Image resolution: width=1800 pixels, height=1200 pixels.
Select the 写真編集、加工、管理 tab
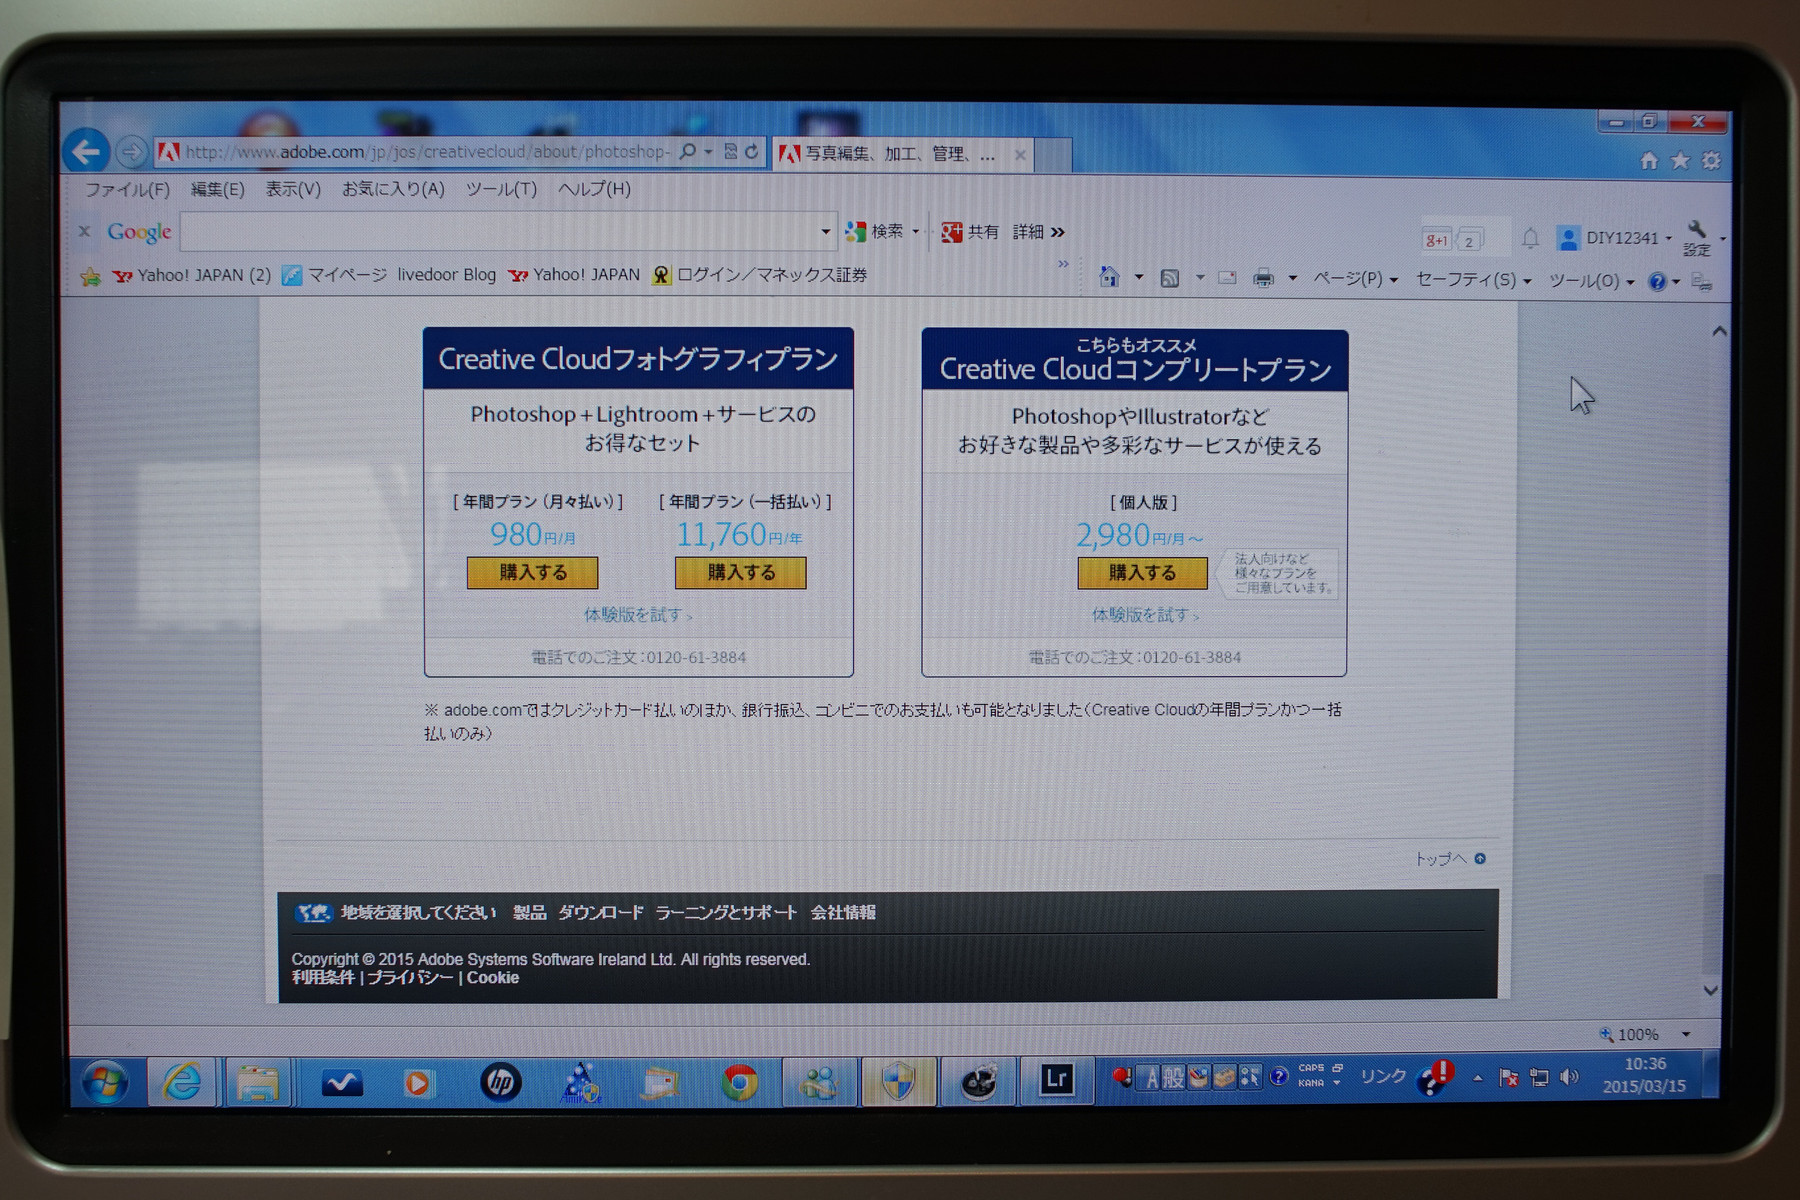point(901,154)
